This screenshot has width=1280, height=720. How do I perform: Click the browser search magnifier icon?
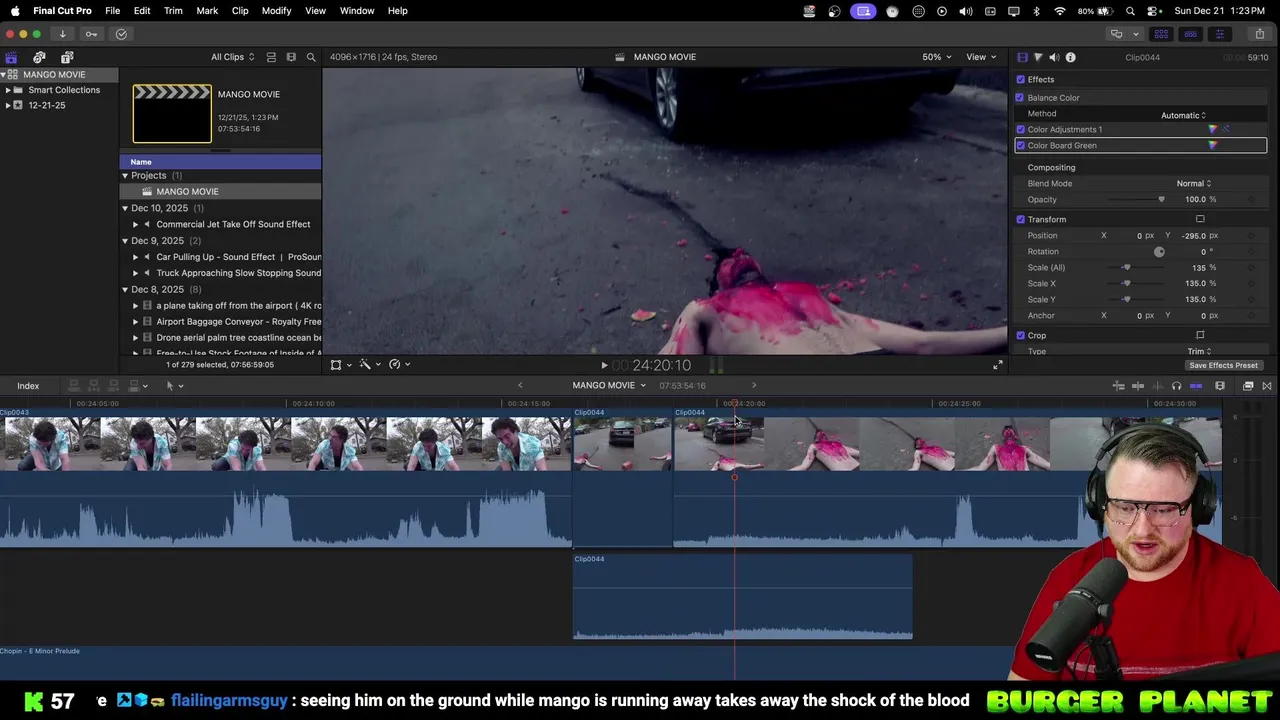click(x=311, y=57)
